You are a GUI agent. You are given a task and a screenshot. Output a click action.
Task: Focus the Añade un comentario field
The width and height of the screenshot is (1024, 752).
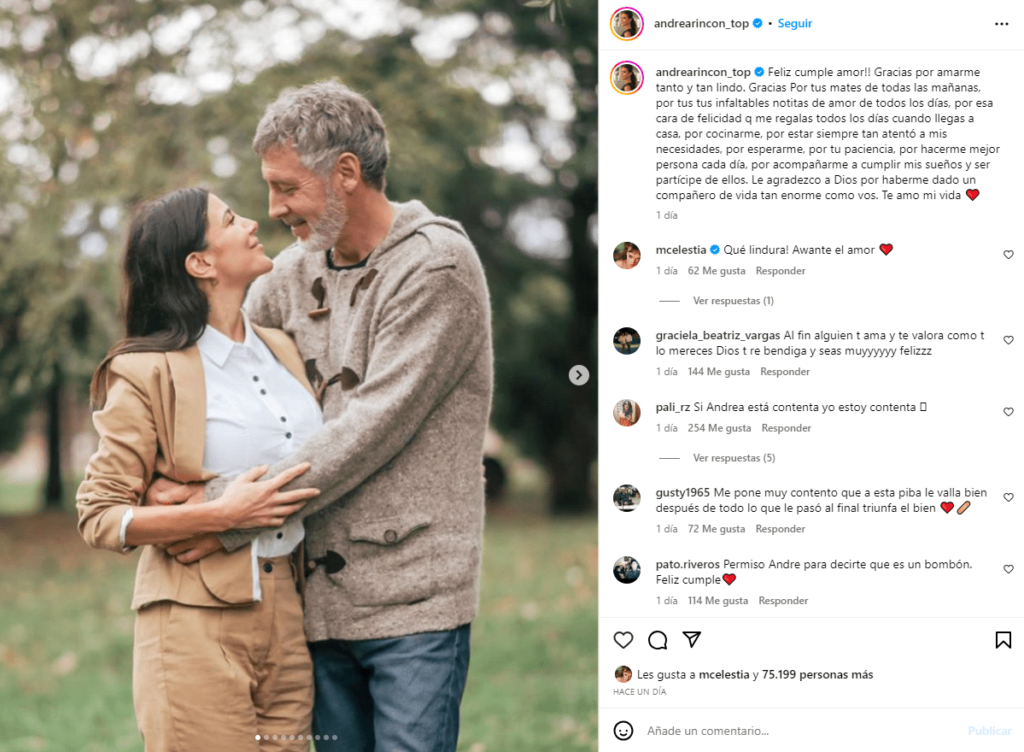[x=803, y=731]
